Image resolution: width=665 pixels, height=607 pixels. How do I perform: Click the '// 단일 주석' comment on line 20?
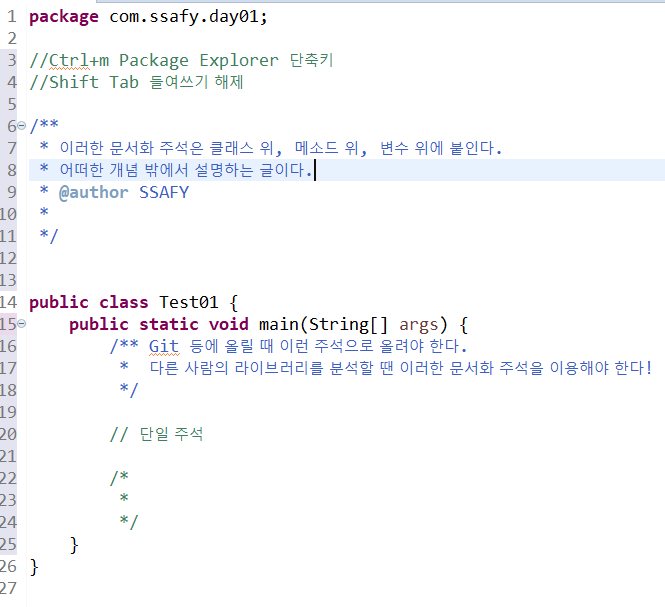point(156,434)
